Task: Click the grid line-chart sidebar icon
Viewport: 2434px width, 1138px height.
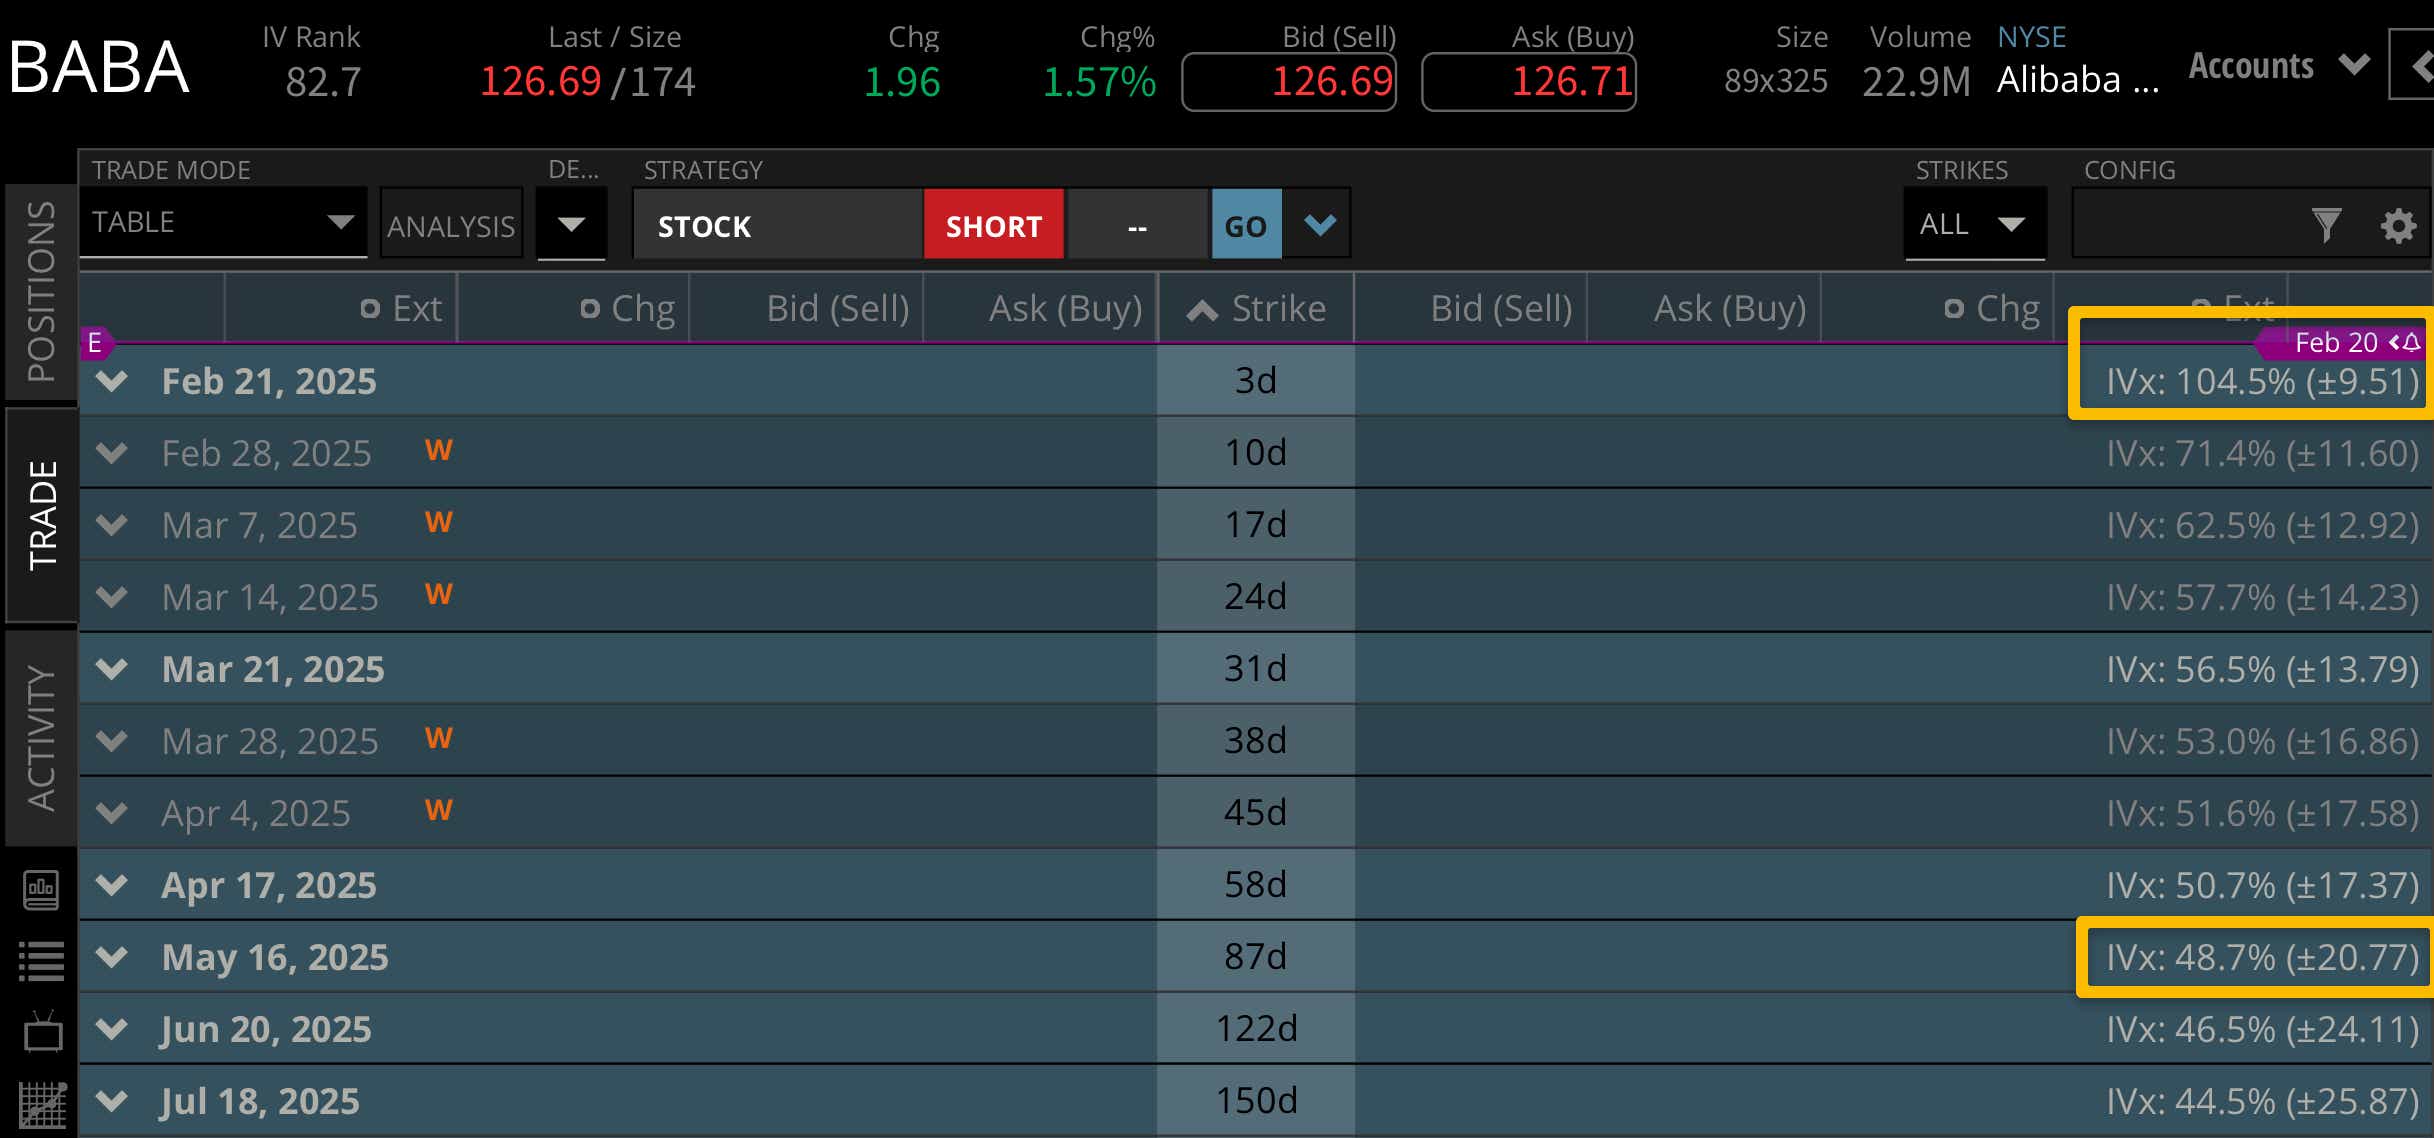Action: [42, 1105]
